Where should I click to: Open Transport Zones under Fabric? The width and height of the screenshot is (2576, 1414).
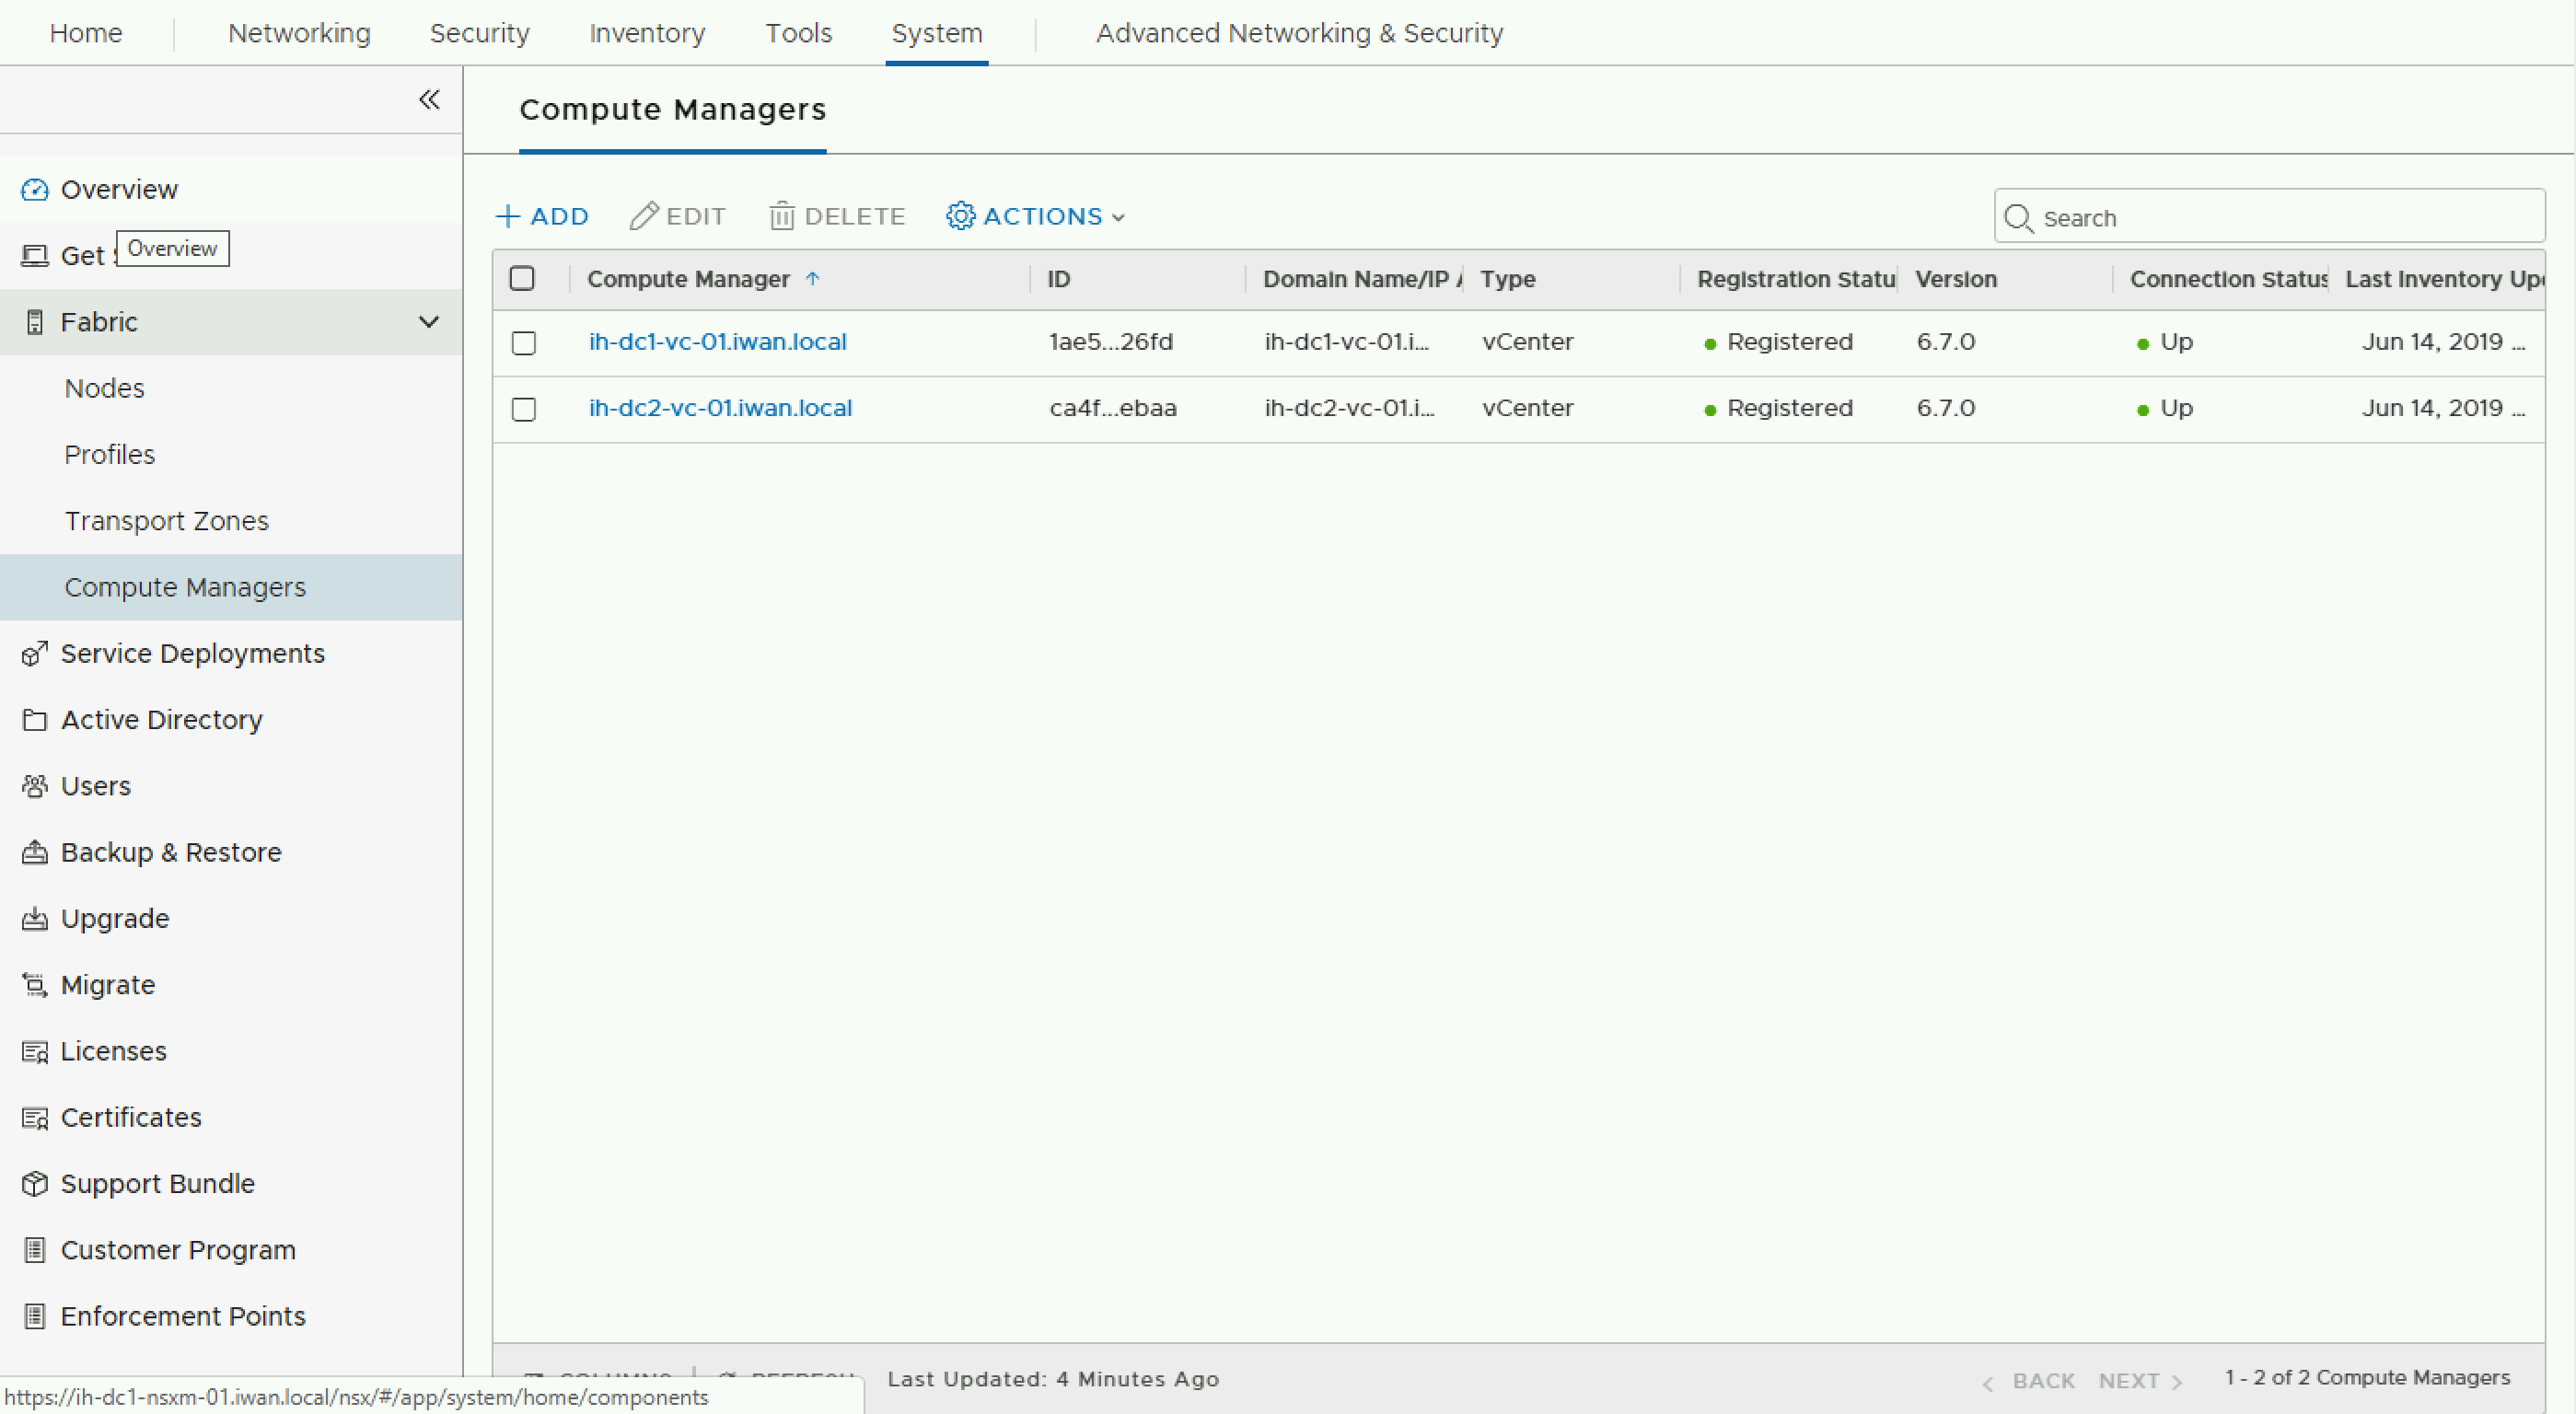(166, 520)
